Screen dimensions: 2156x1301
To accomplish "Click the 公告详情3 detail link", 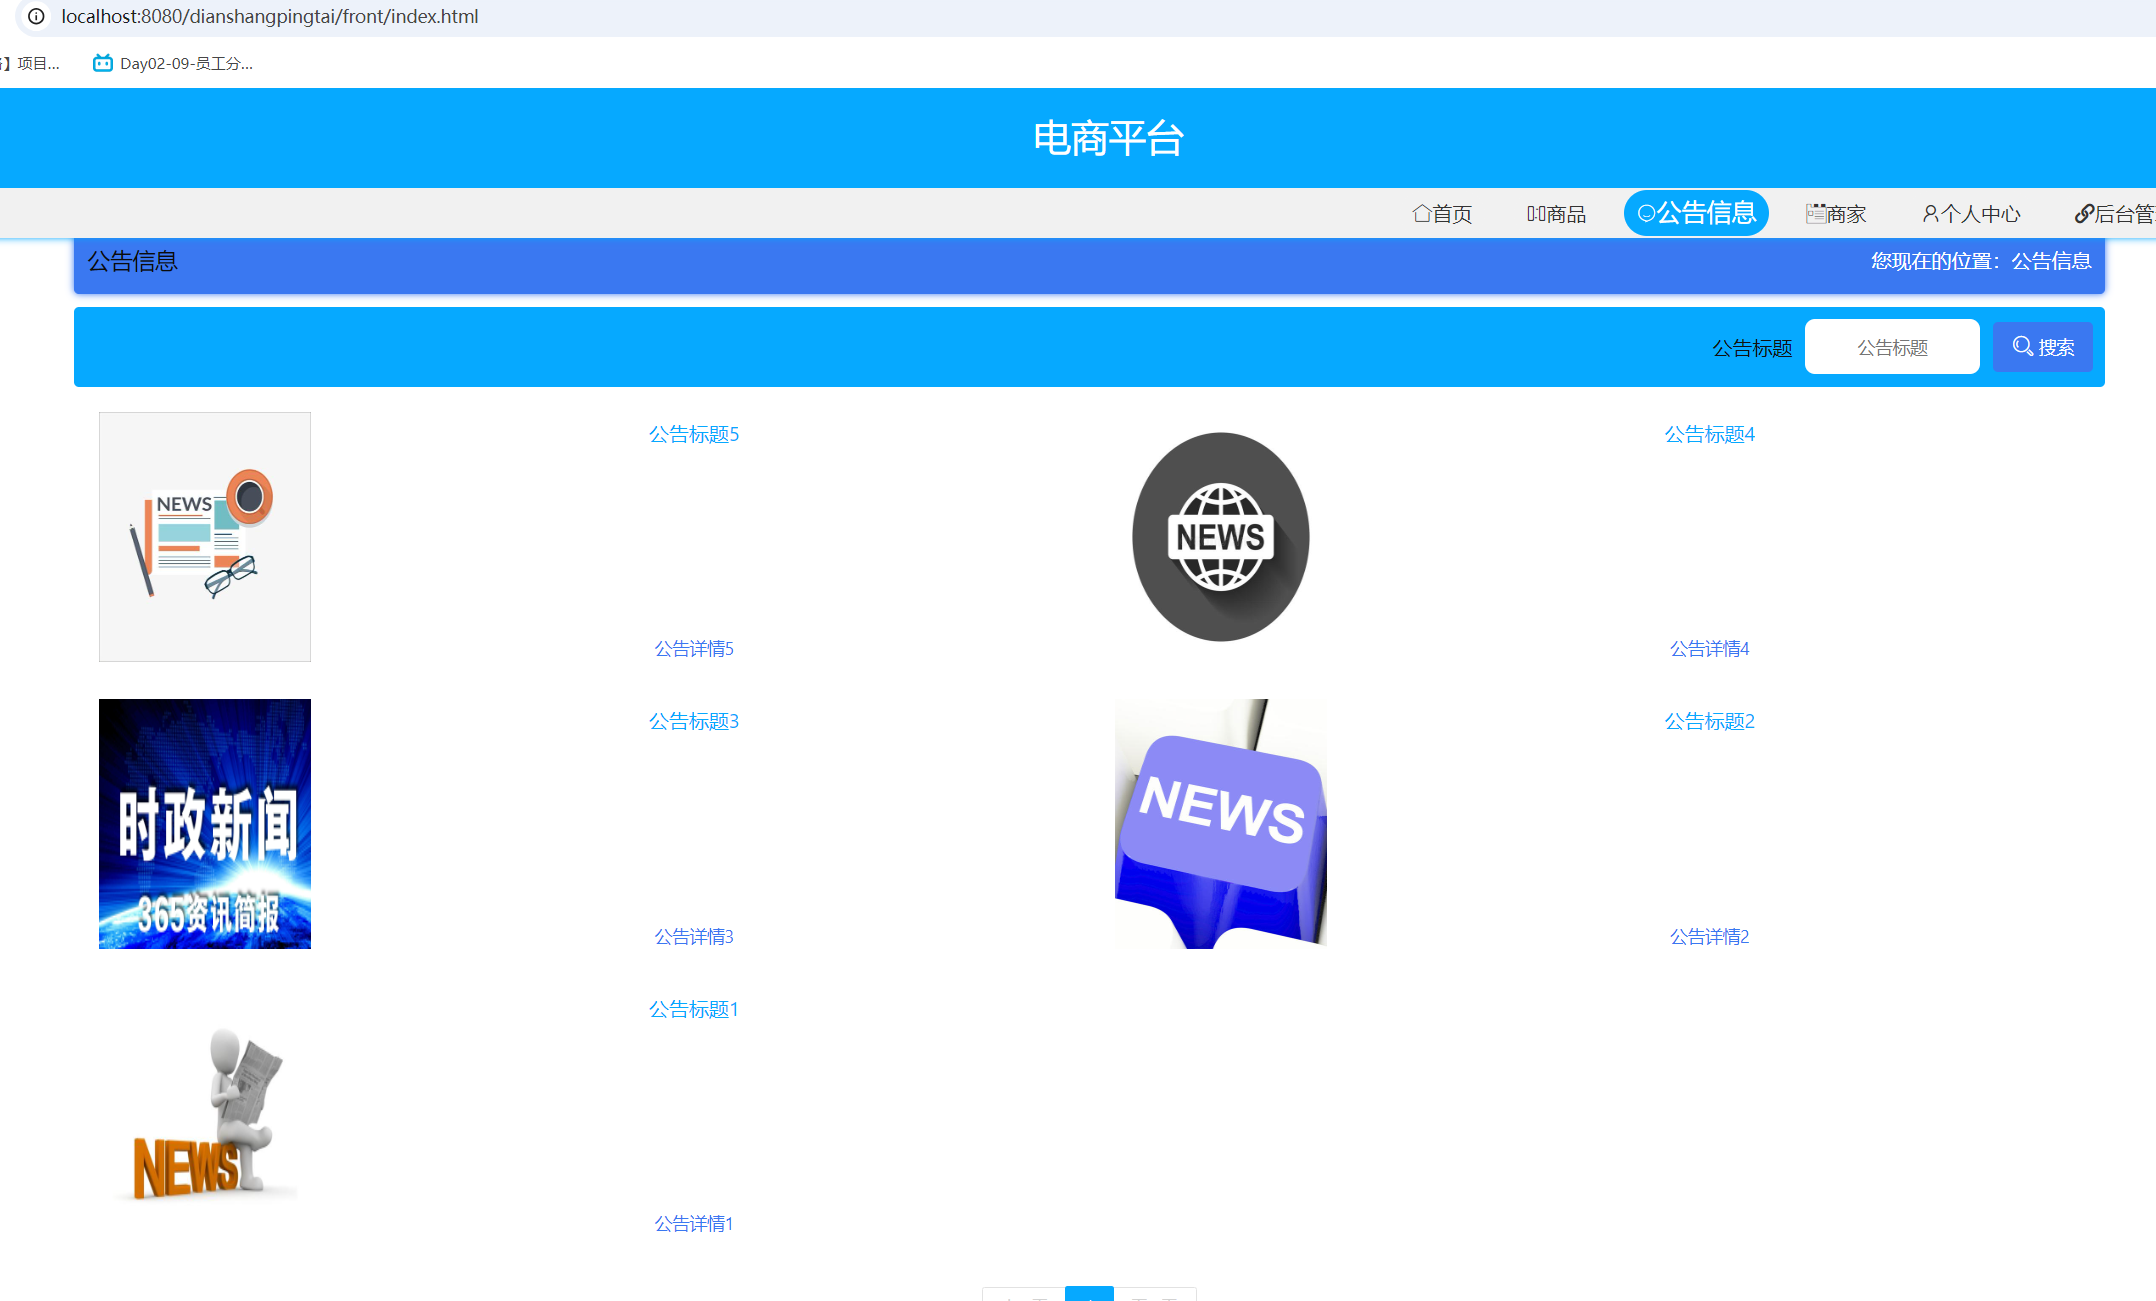I will tap(693, 937).
